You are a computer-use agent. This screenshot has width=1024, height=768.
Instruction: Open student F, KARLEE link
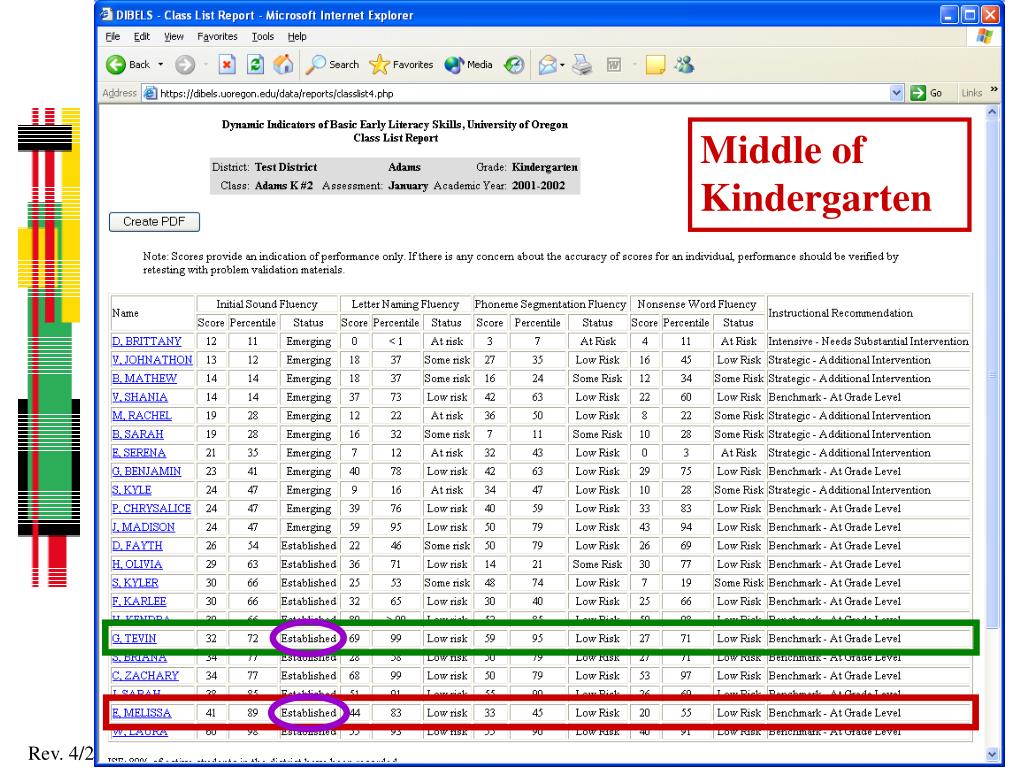(x=139, y=602)
